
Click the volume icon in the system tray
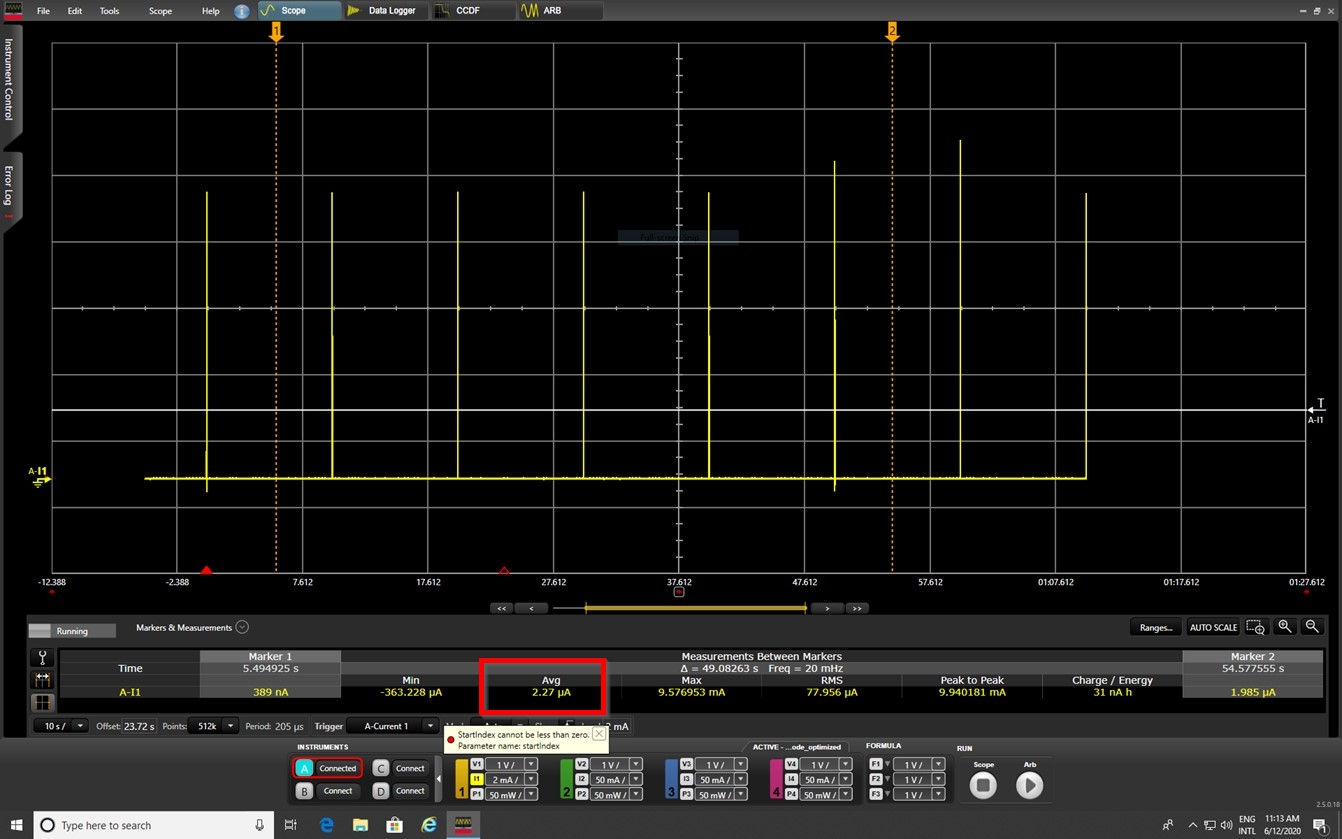tap(1226, 825)
